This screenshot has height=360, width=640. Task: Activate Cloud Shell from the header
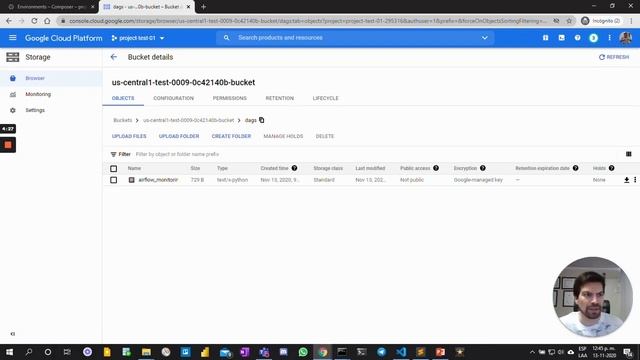click(562, 38)
